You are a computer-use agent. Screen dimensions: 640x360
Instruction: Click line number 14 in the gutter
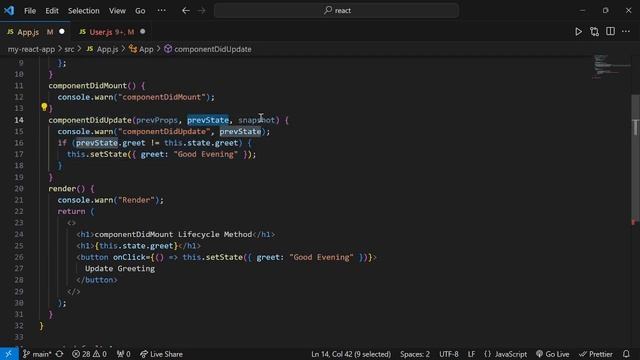pos(19,120)
